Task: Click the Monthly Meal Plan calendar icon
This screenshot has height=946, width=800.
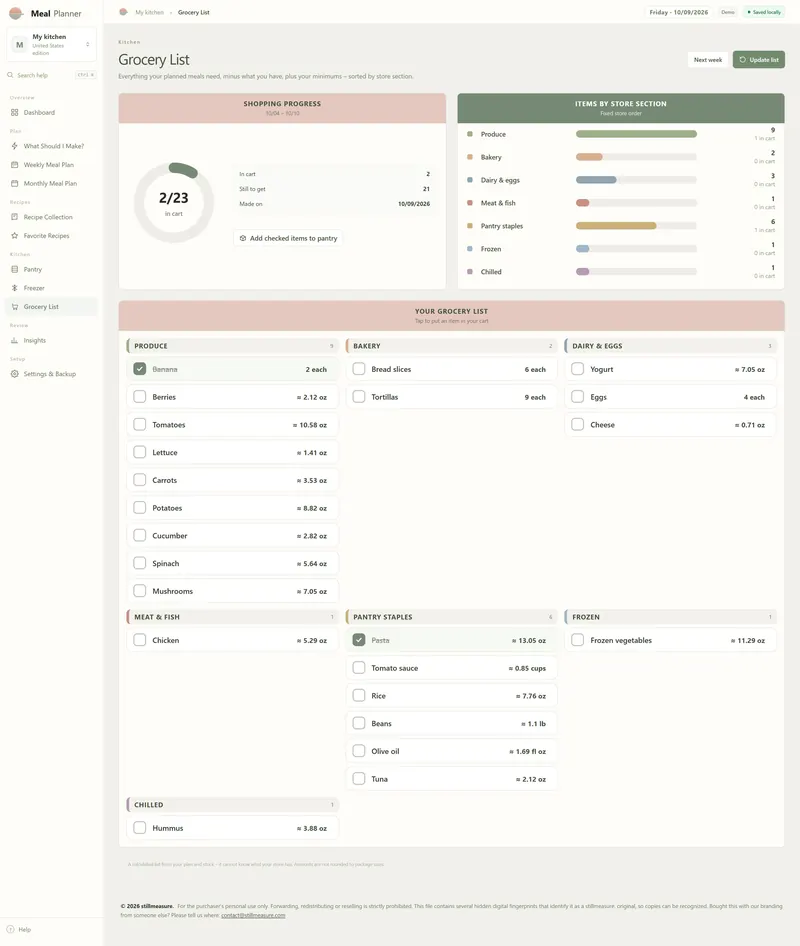Action: tap(14, 183)
